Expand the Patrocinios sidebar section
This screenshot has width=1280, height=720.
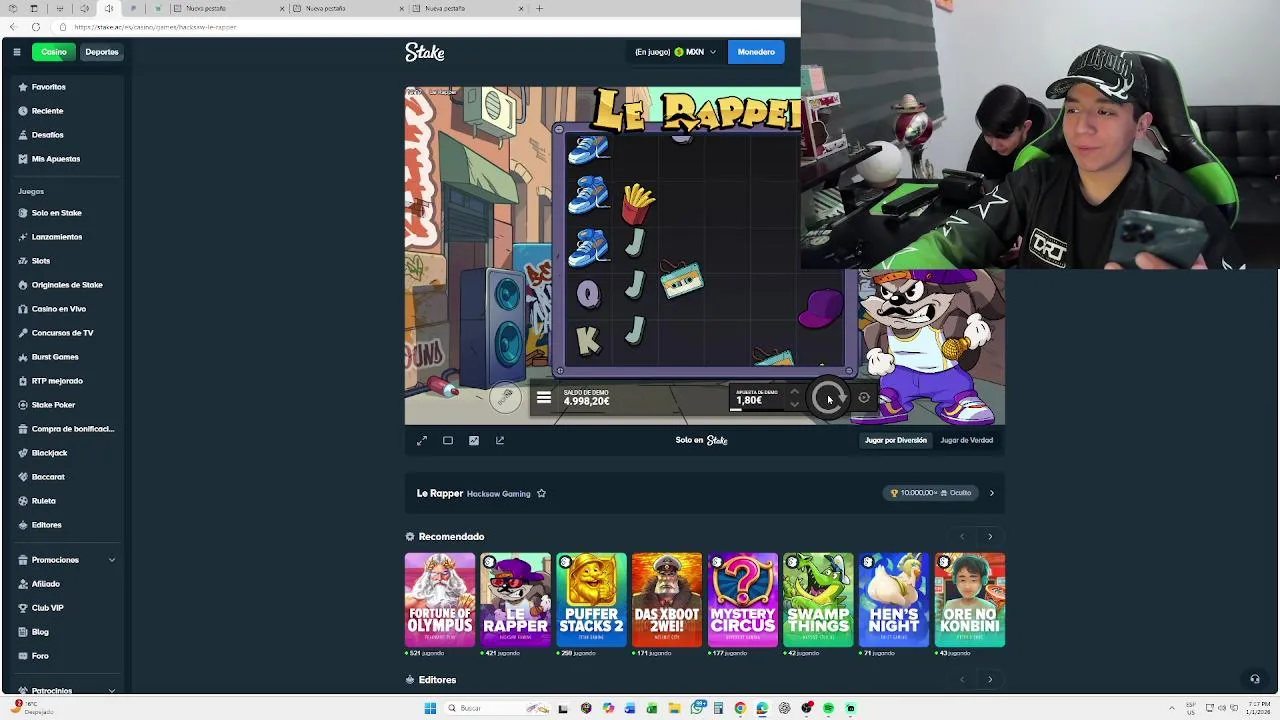[x=66, y=690]
